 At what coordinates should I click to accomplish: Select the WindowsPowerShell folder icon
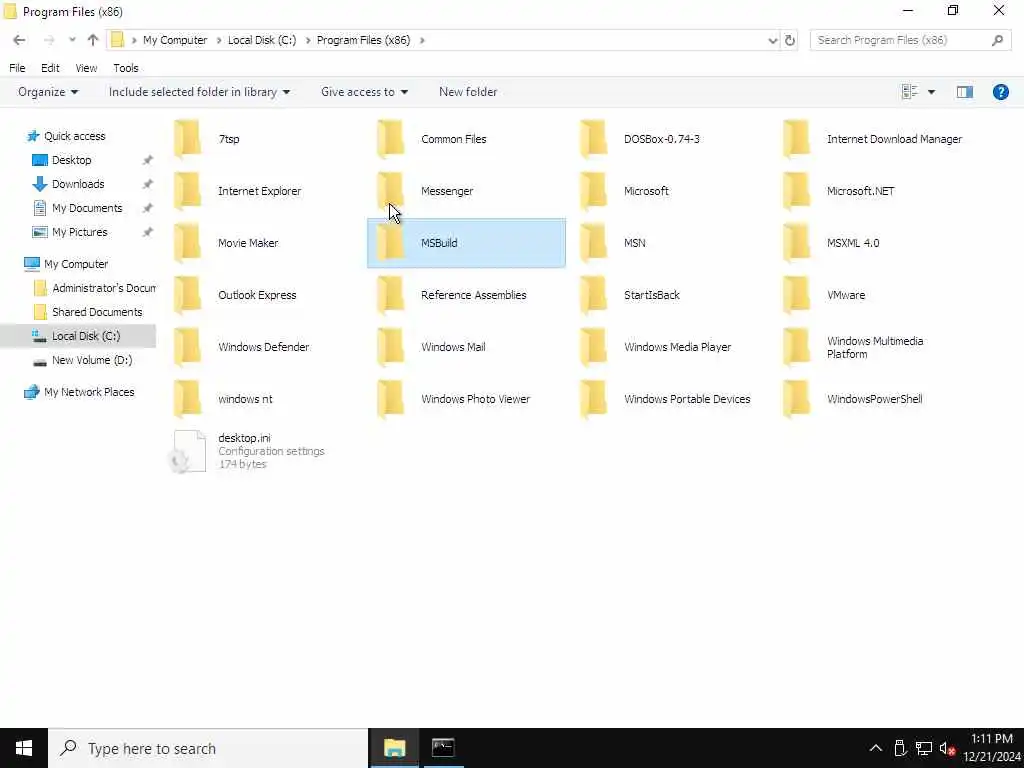[797, 399]
